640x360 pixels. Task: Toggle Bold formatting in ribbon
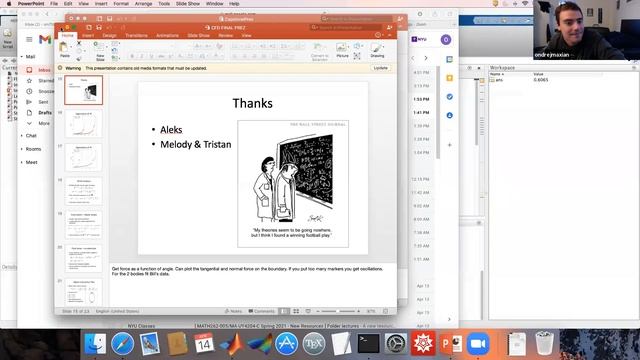point(132,56)
